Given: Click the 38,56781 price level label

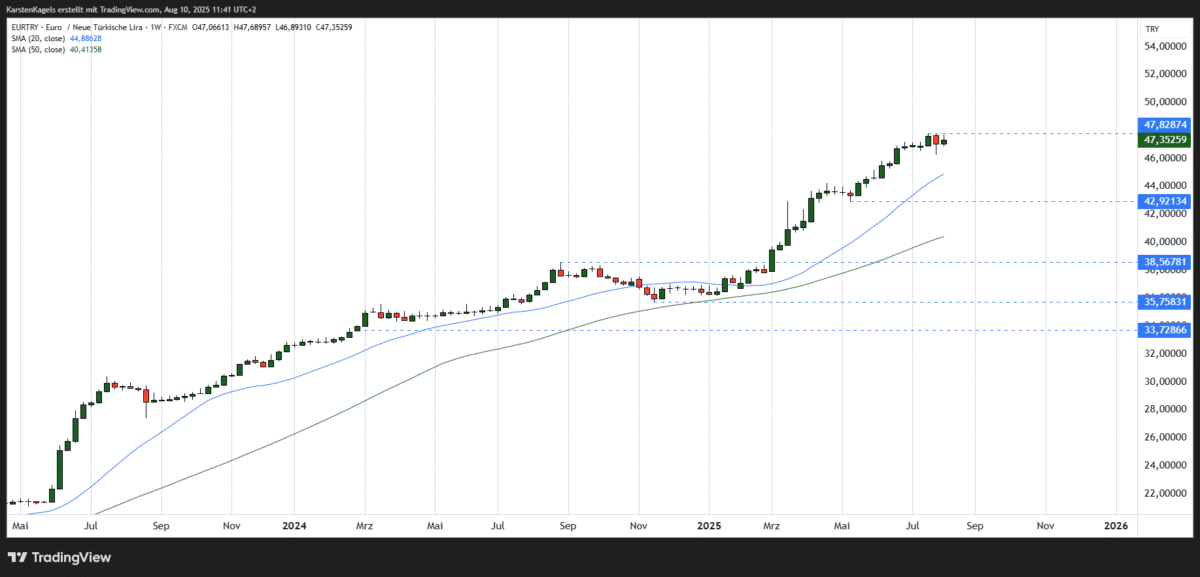Looking at the screenshot, I should pyautogui.click(x=1165, y=262).
